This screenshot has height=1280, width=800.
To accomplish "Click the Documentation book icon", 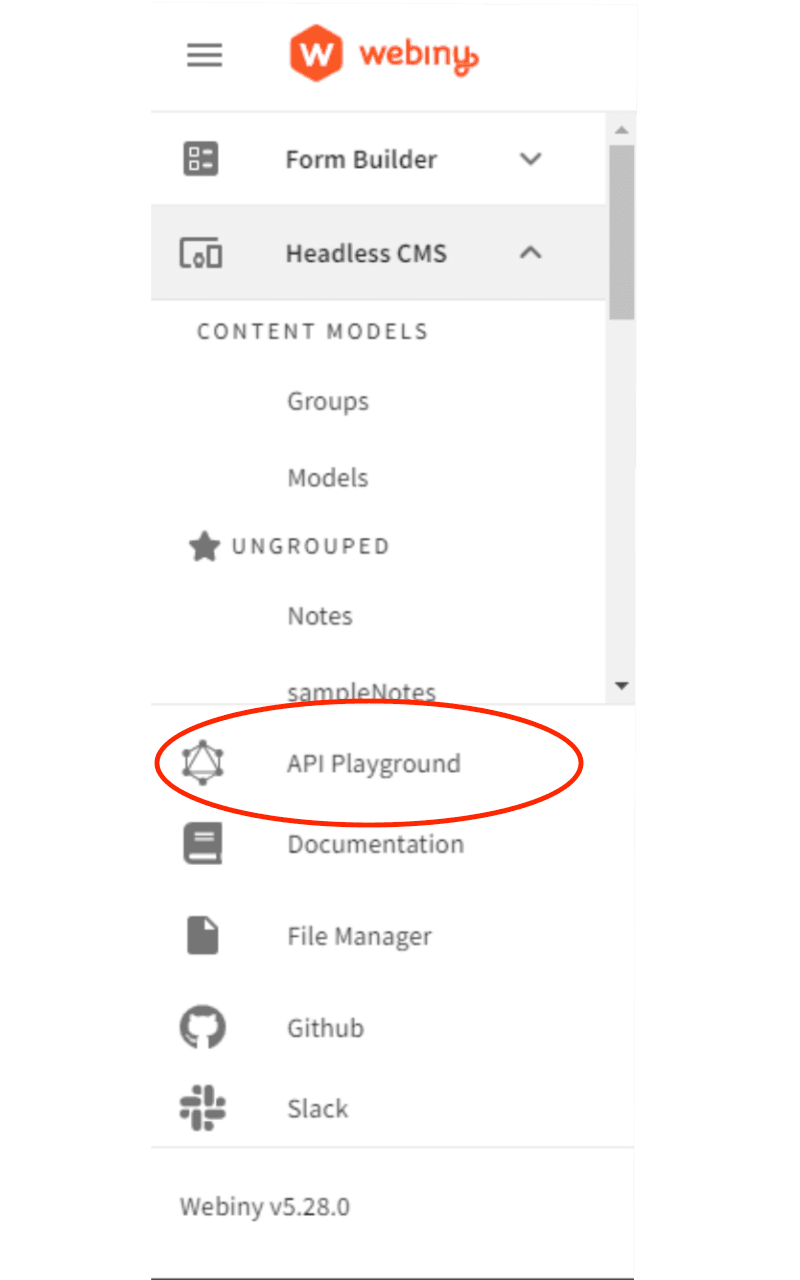I will (x=205, y=842).
